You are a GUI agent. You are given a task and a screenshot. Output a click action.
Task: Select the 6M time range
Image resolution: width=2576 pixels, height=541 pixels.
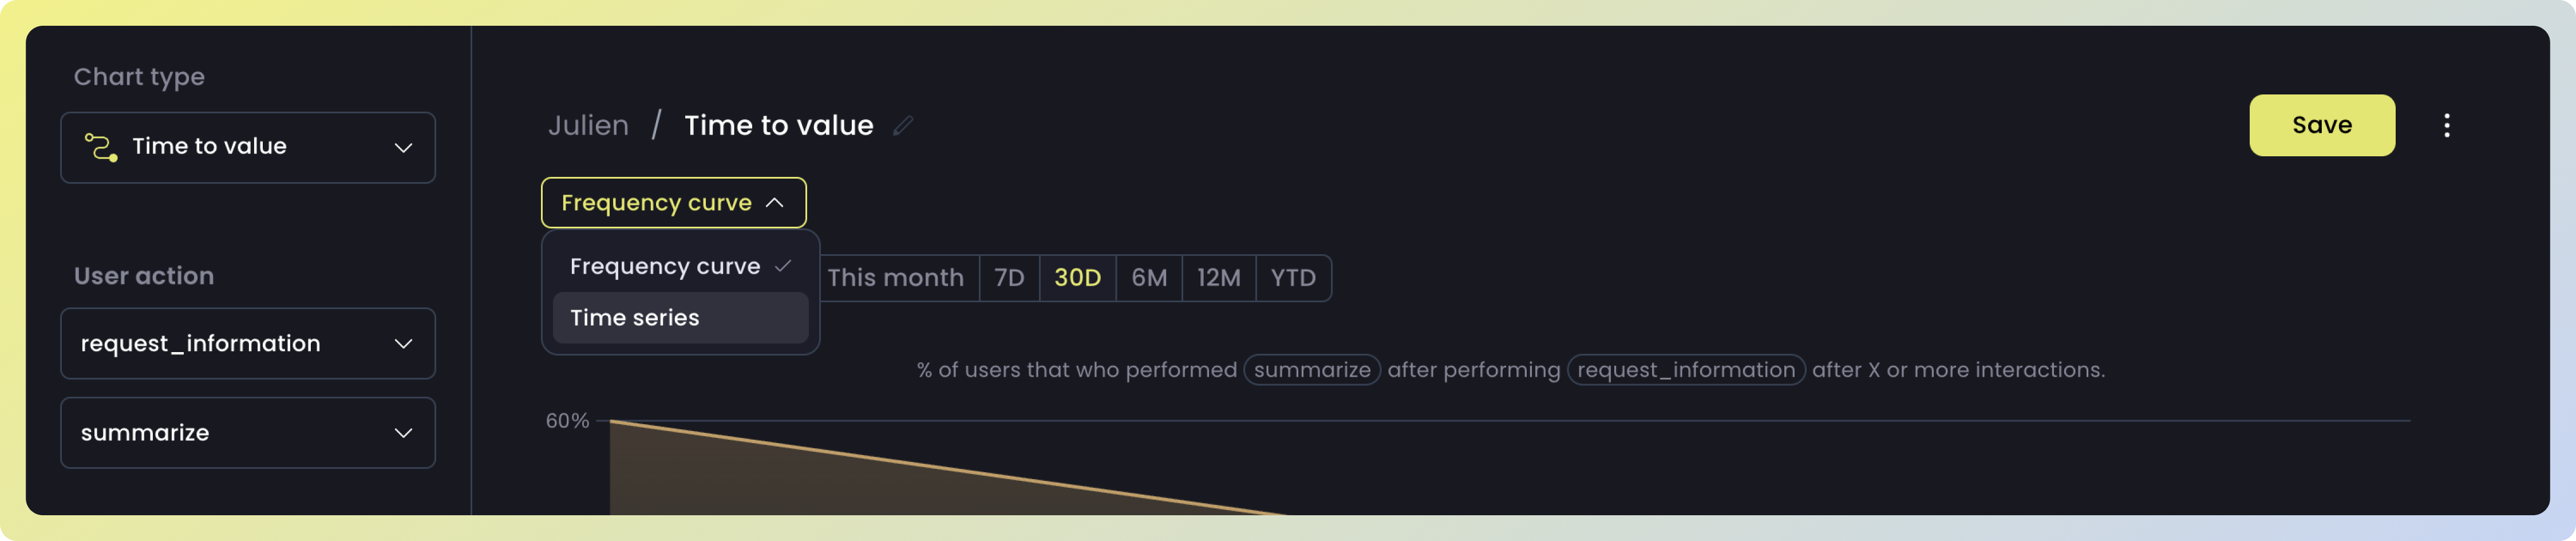(x=1149, y=278)
